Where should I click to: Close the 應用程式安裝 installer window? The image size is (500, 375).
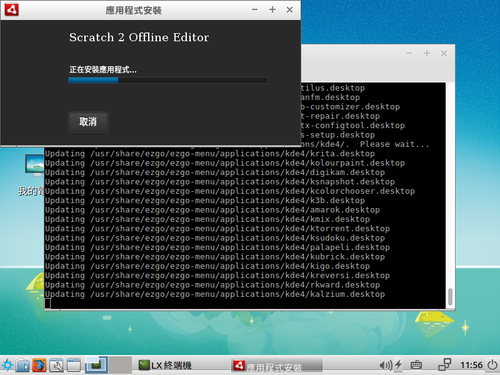pyautogui.click(x=290, y=10)
